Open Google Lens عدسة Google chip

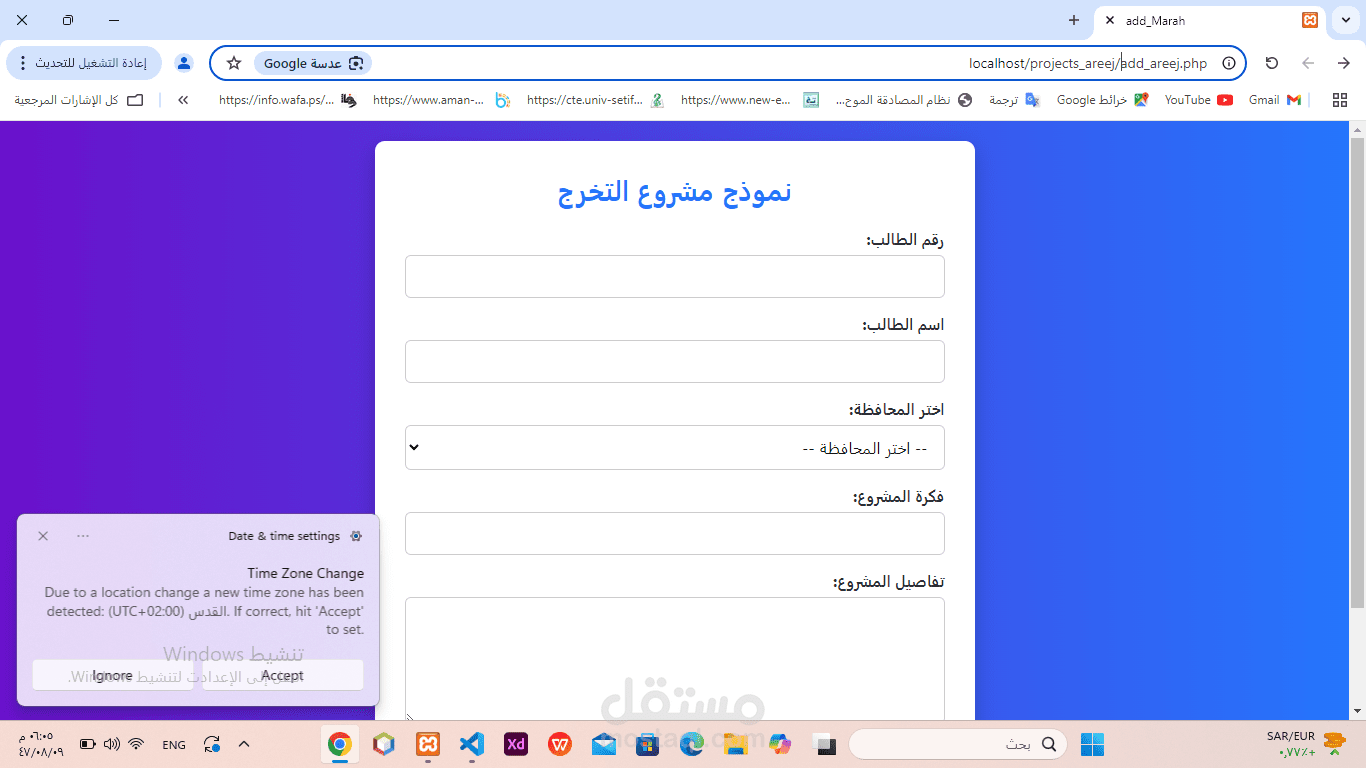tap(313, 63)
